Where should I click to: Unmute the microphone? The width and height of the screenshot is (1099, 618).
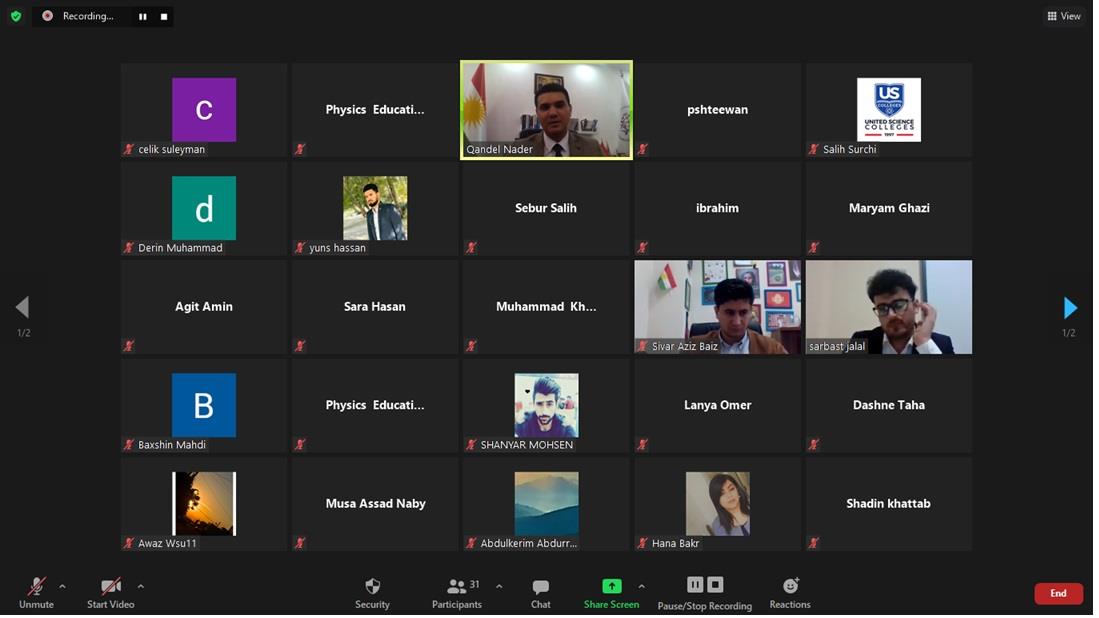click(36, 592)
